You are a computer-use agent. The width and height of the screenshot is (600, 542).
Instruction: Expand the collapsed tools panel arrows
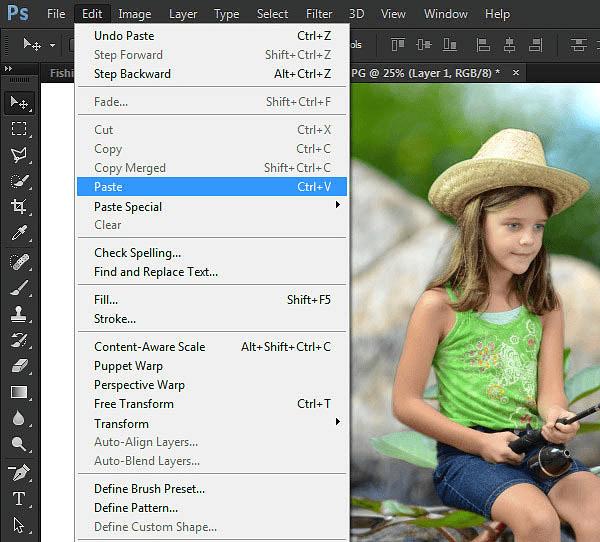[8, 69]
